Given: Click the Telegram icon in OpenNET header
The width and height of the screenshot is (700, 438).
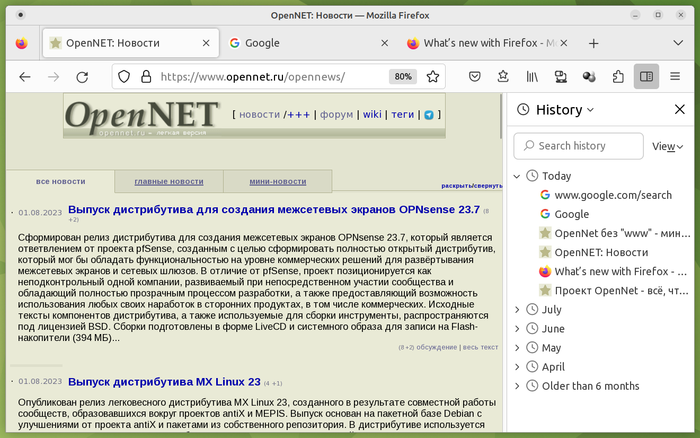Looking at the screenshot, I should tap(429, 115).
